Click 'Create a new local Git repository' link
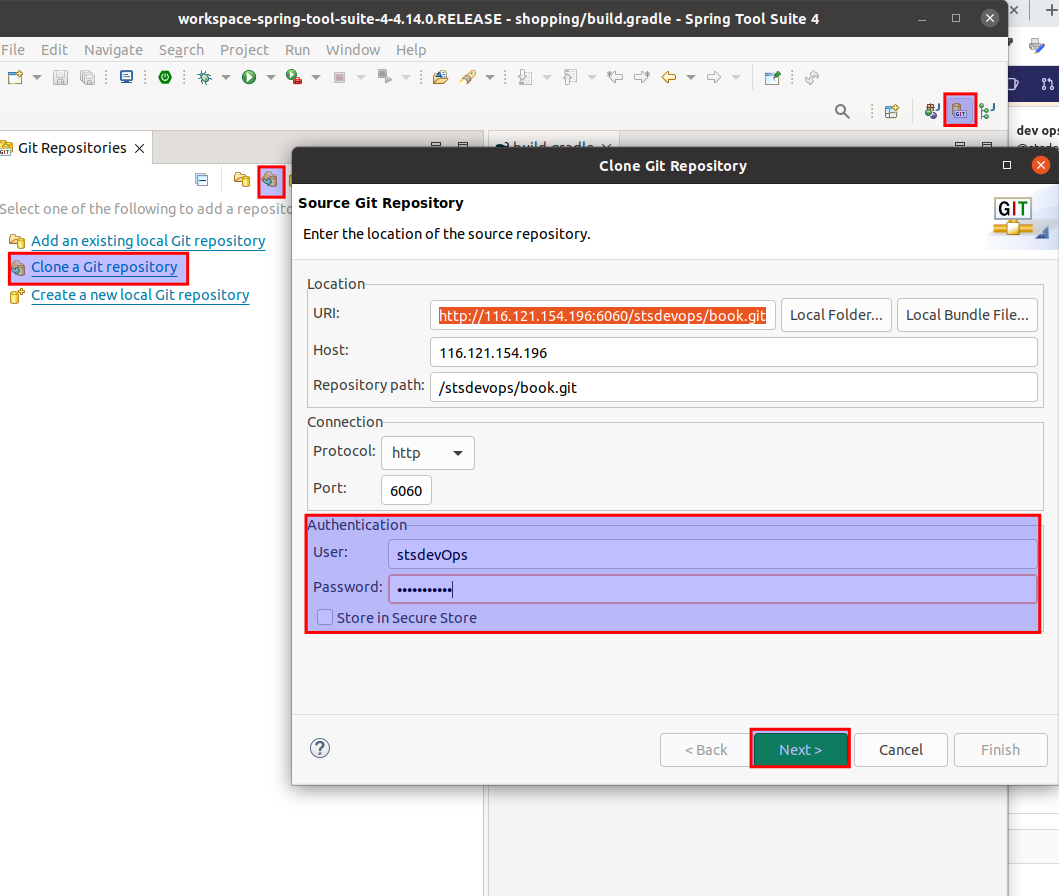The image size is (1059, 896). pyautogui.click(x=140, y=296)
